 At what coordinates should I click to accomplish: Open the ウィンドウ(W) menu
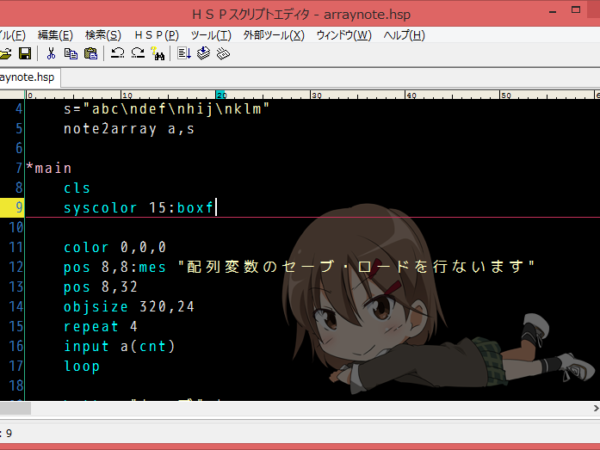pyautogui.click(x=344, y=36)
